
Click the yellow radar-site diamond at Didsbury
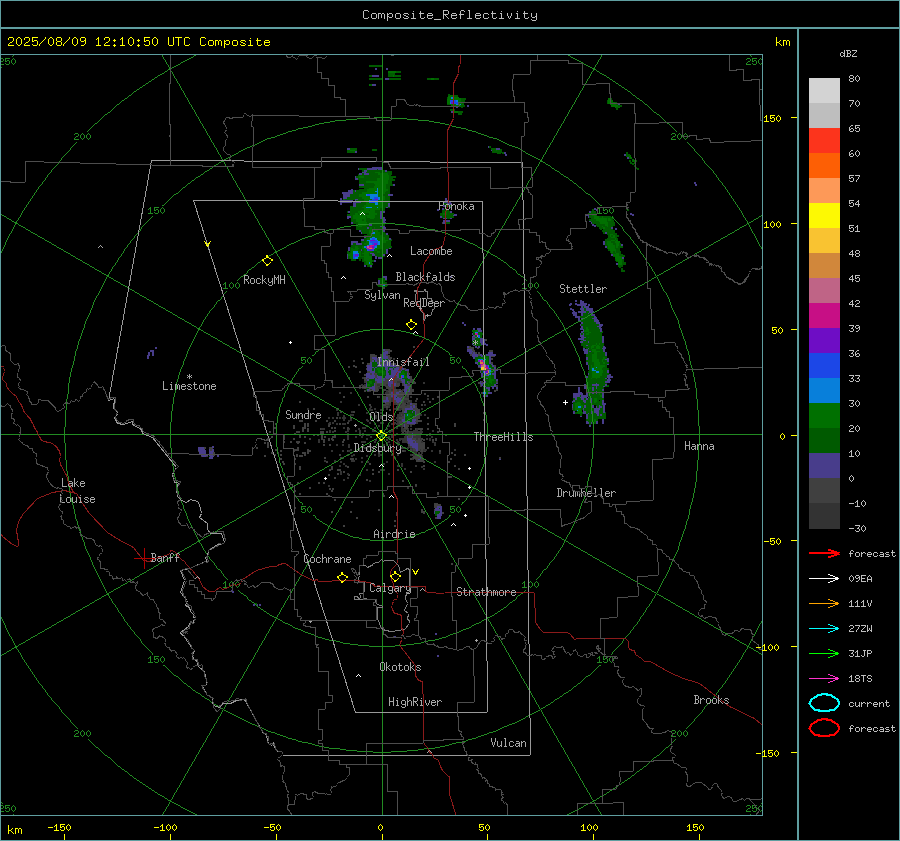[381, 436]
